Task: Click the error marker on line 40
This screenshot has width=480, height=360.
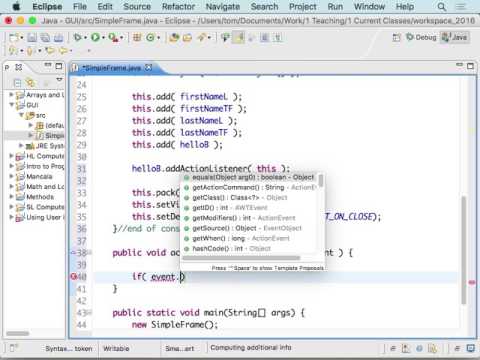Action: 74,276
